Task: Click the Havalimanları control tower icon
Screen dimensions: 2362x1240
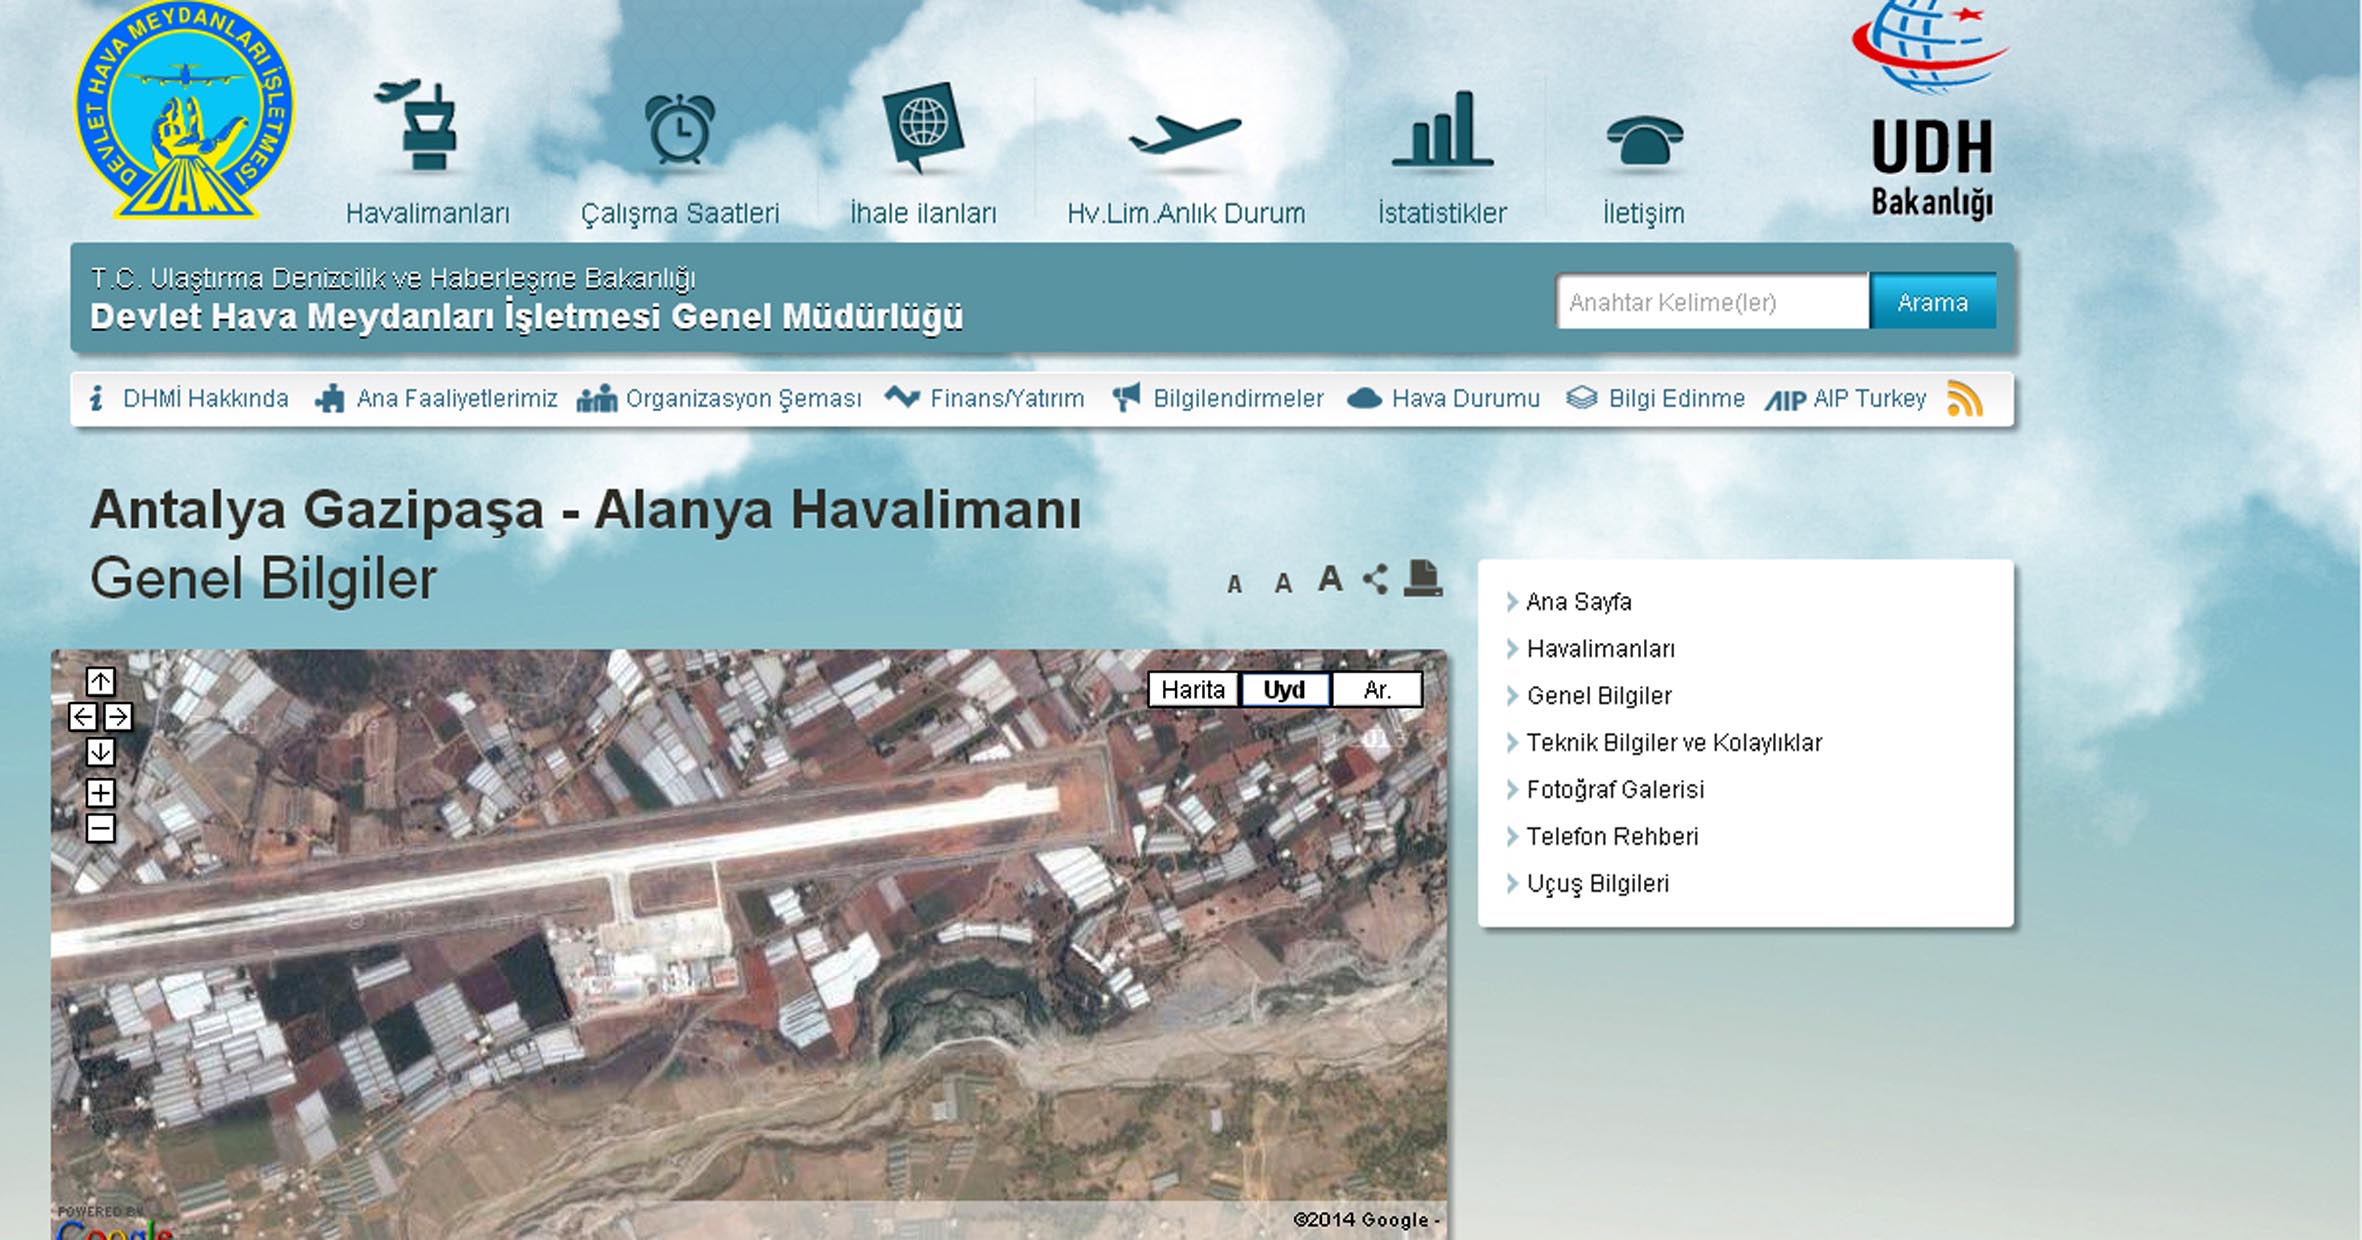Action: pyautogui.click(x=425, y=125)
